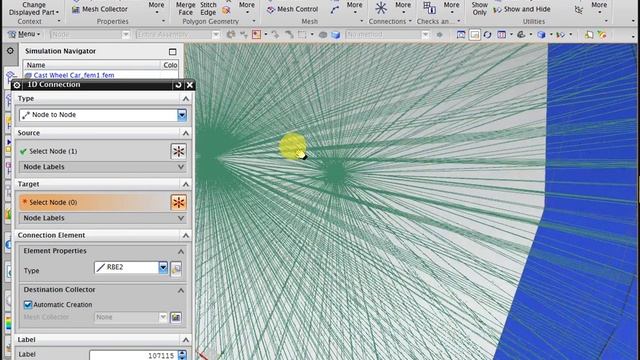The height and width of the screenshot is (360, 640).
Task: Click the blue cube view icon in selection bar
Action: click(x=336, y=35)
